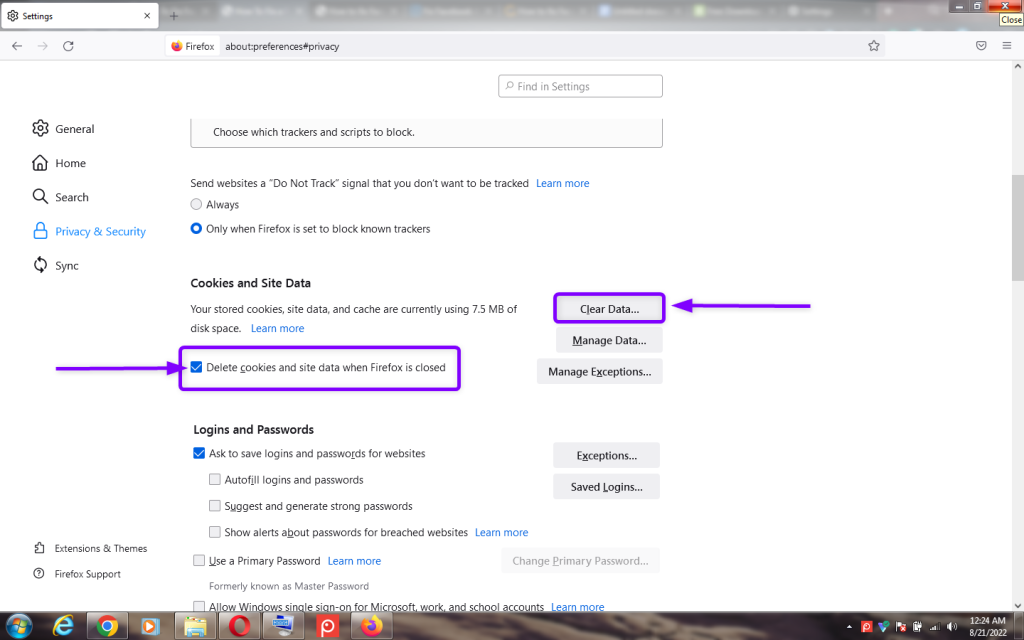This screenshot has height=640, width=1024.
Task: Toggle Delete cookies when Firefox is closed
Action: (196, 367)
